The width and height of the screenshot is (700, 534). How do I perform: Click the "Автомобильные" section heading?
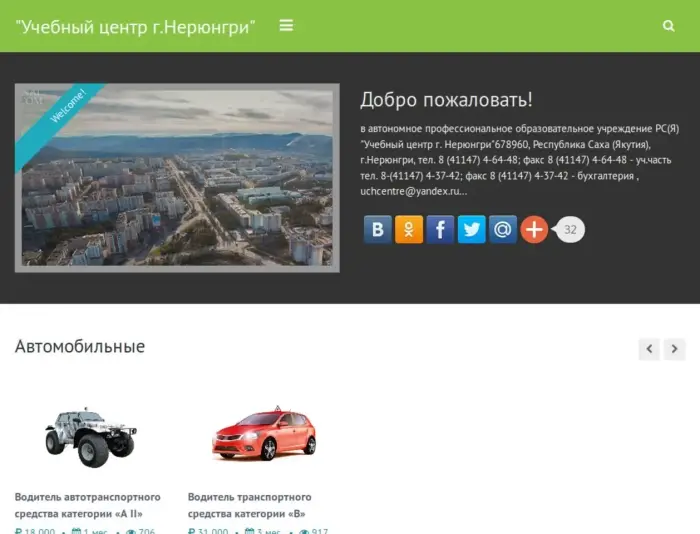[80, 347]
